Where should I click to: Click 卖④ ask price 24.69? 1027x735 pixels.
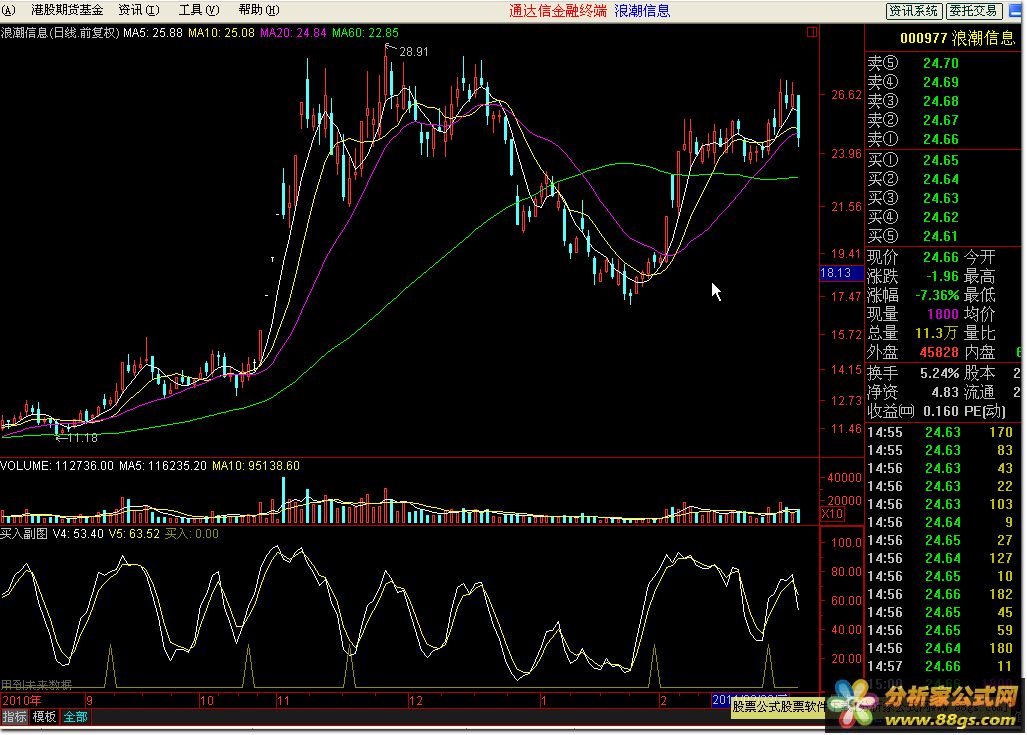941,83
